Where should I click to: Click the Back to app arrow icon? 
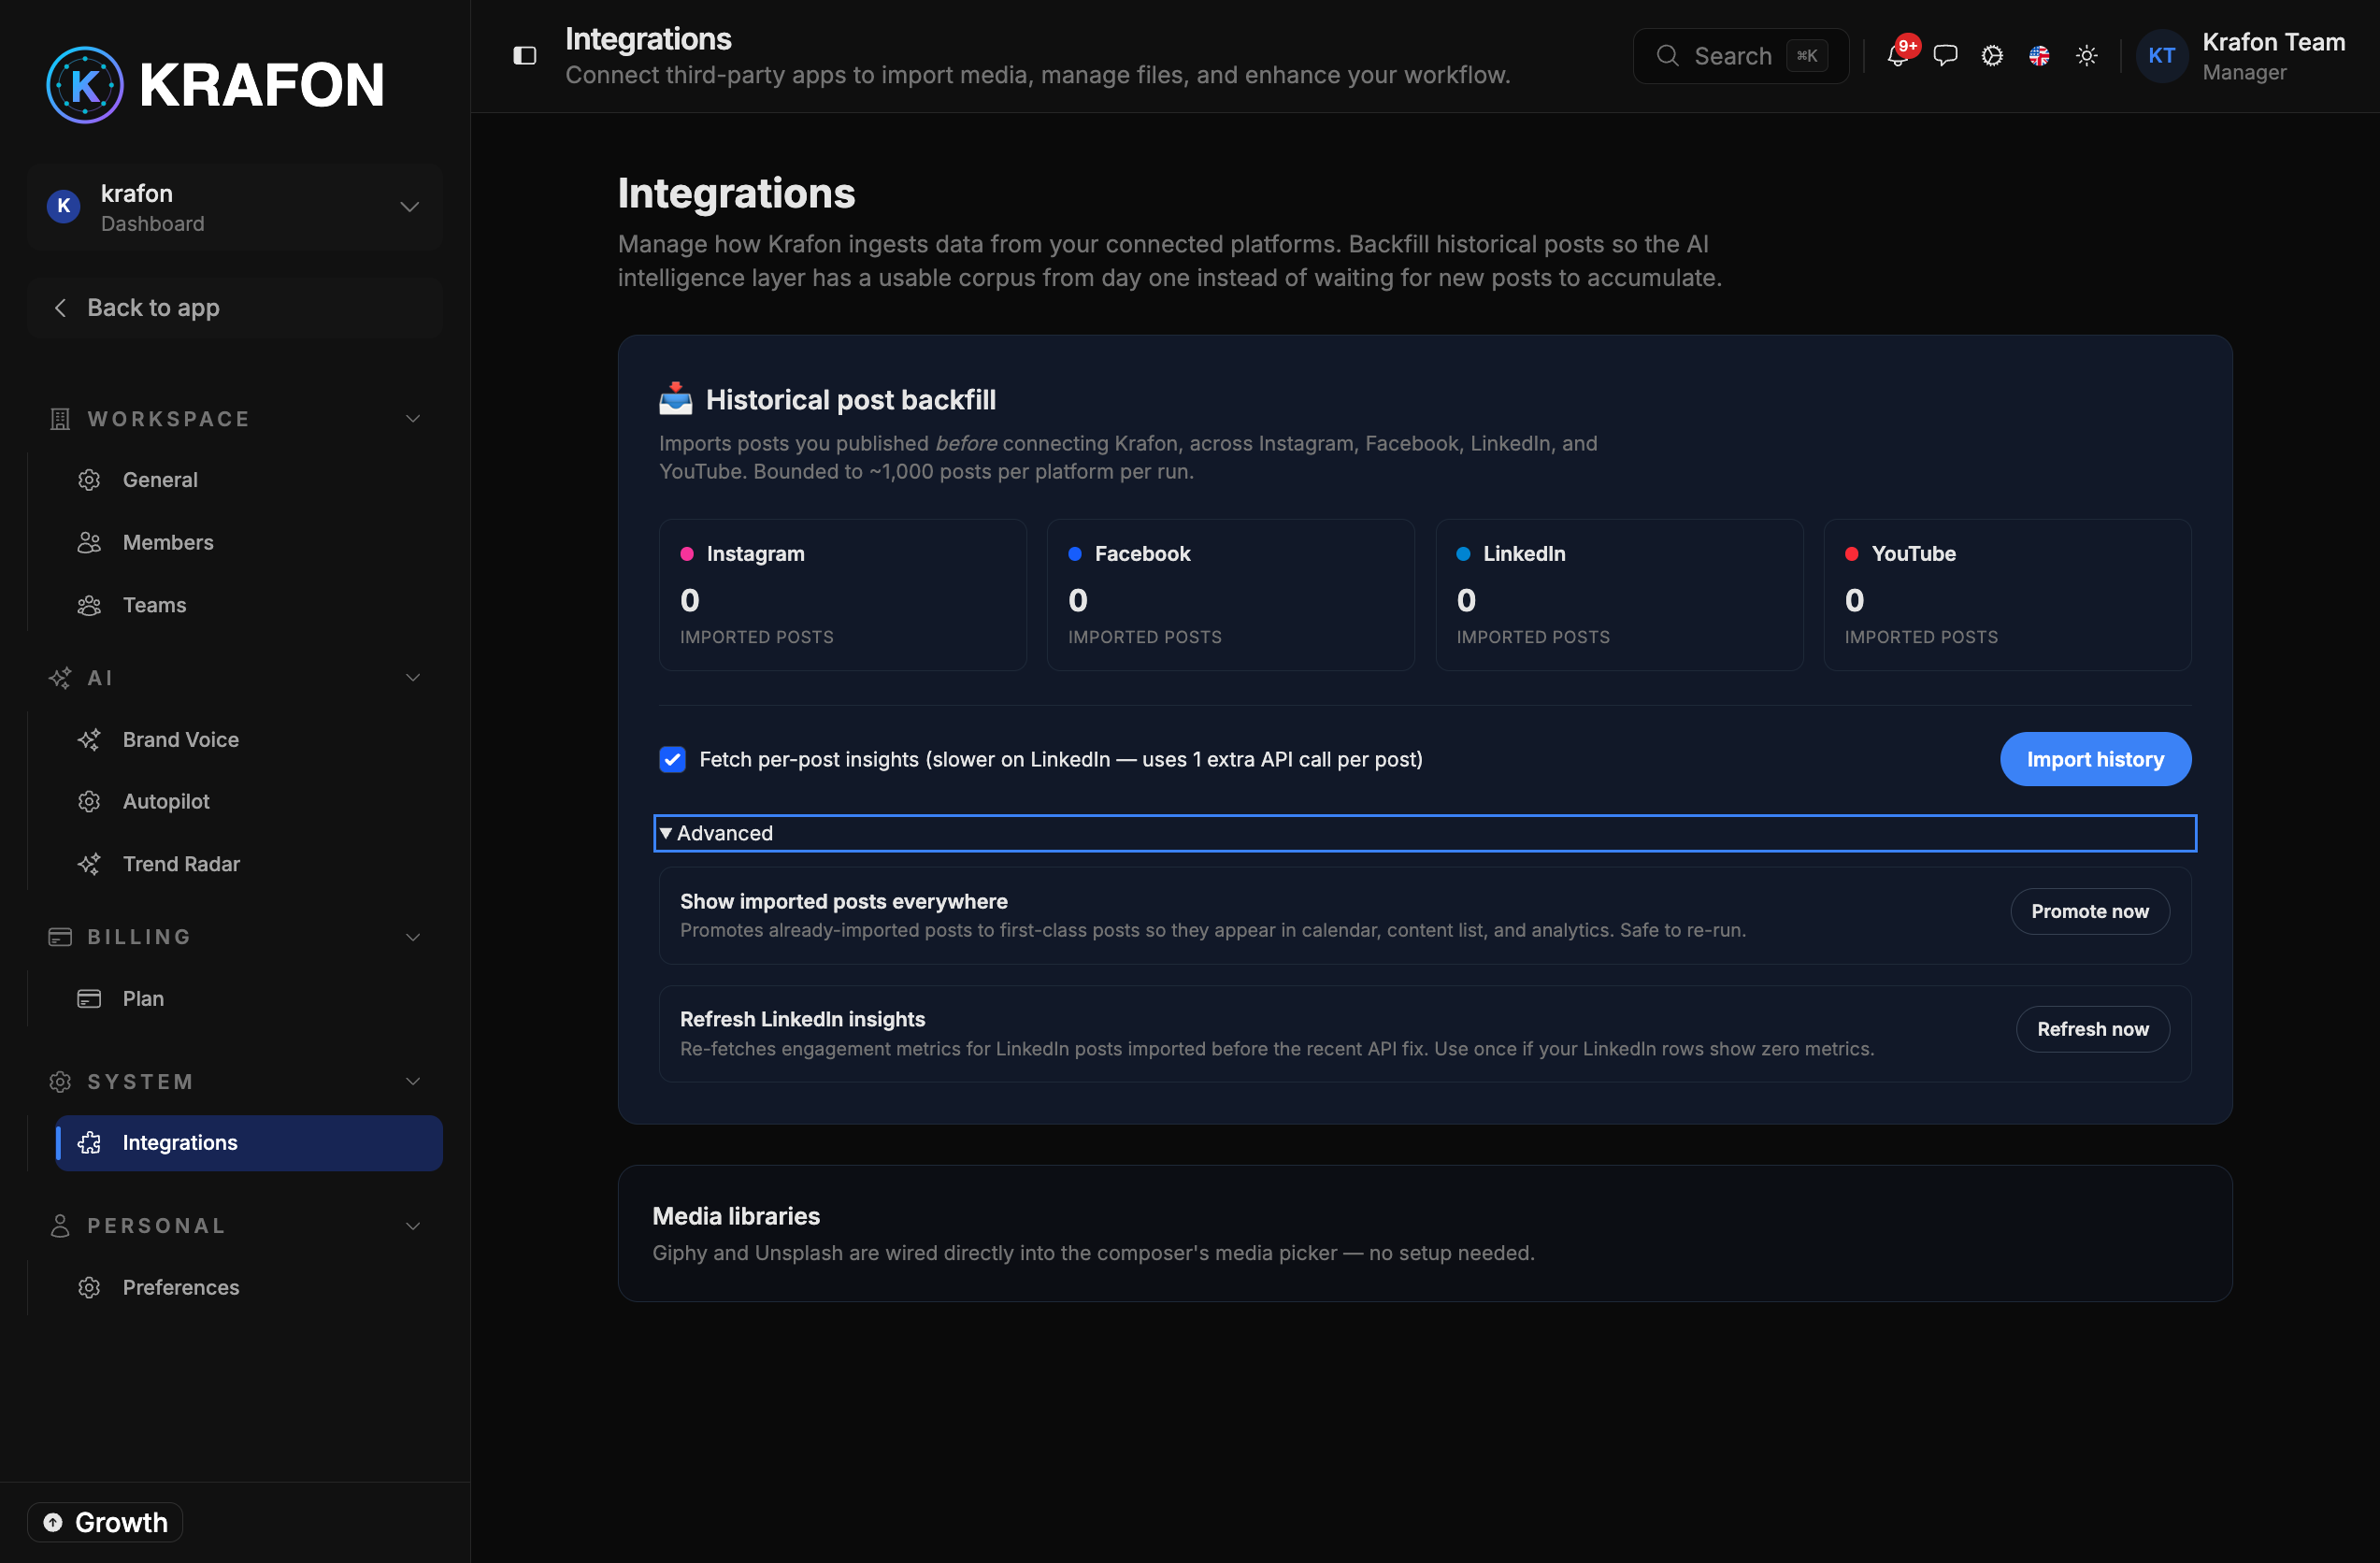click(60, 308)
